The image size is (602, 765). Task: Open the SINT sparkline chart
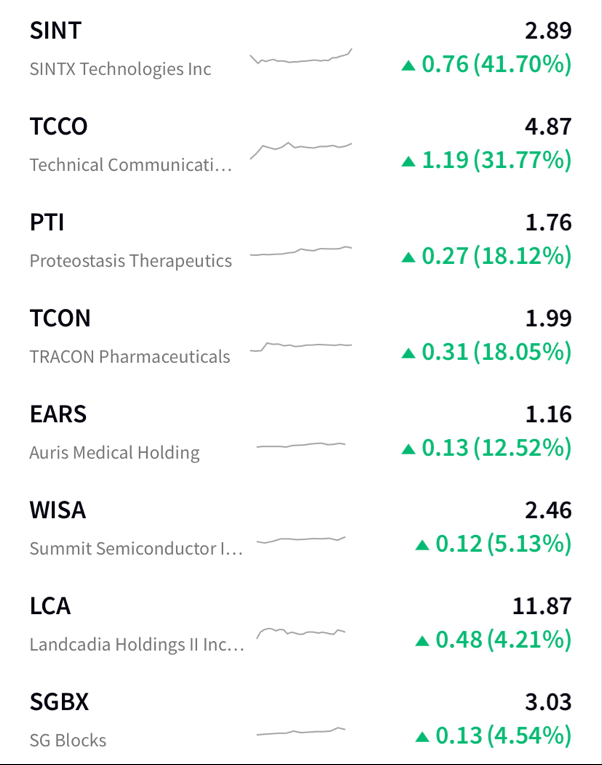pyautogui.click(x=301, y=59)
